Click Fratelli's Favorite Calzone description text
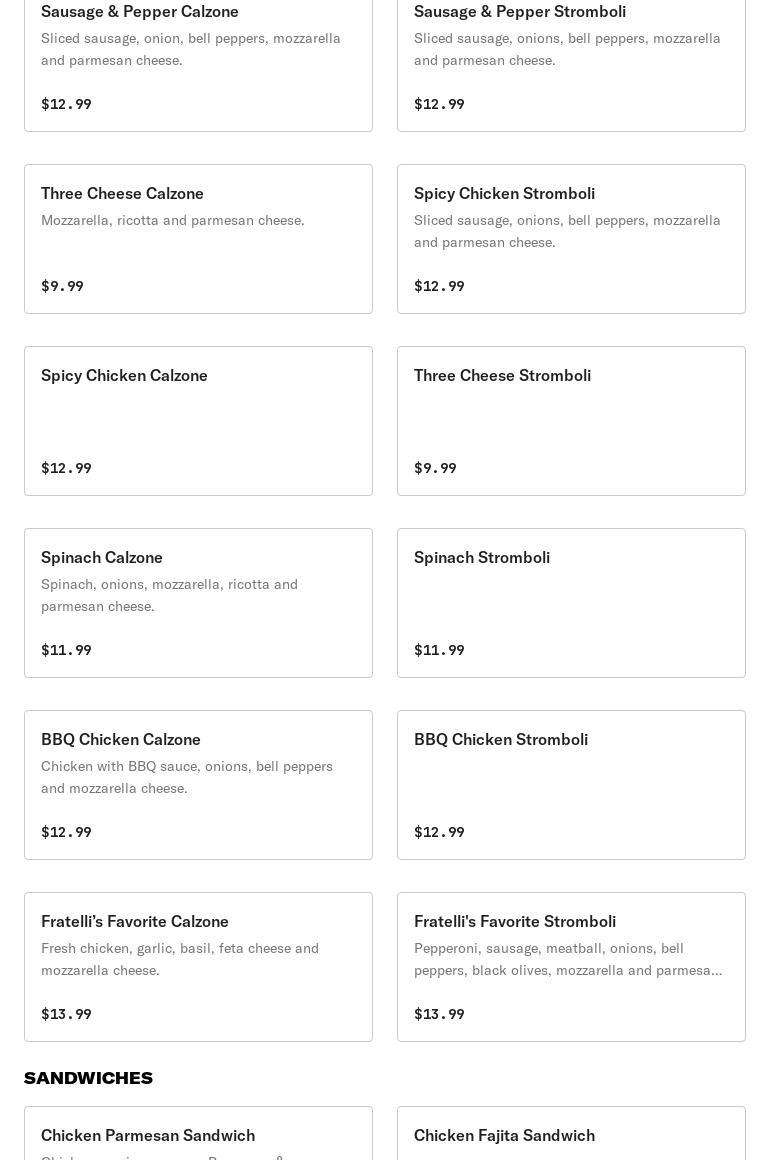This screenshot has width=770, height=1160. pyautogui.click(x=180, y=959)
